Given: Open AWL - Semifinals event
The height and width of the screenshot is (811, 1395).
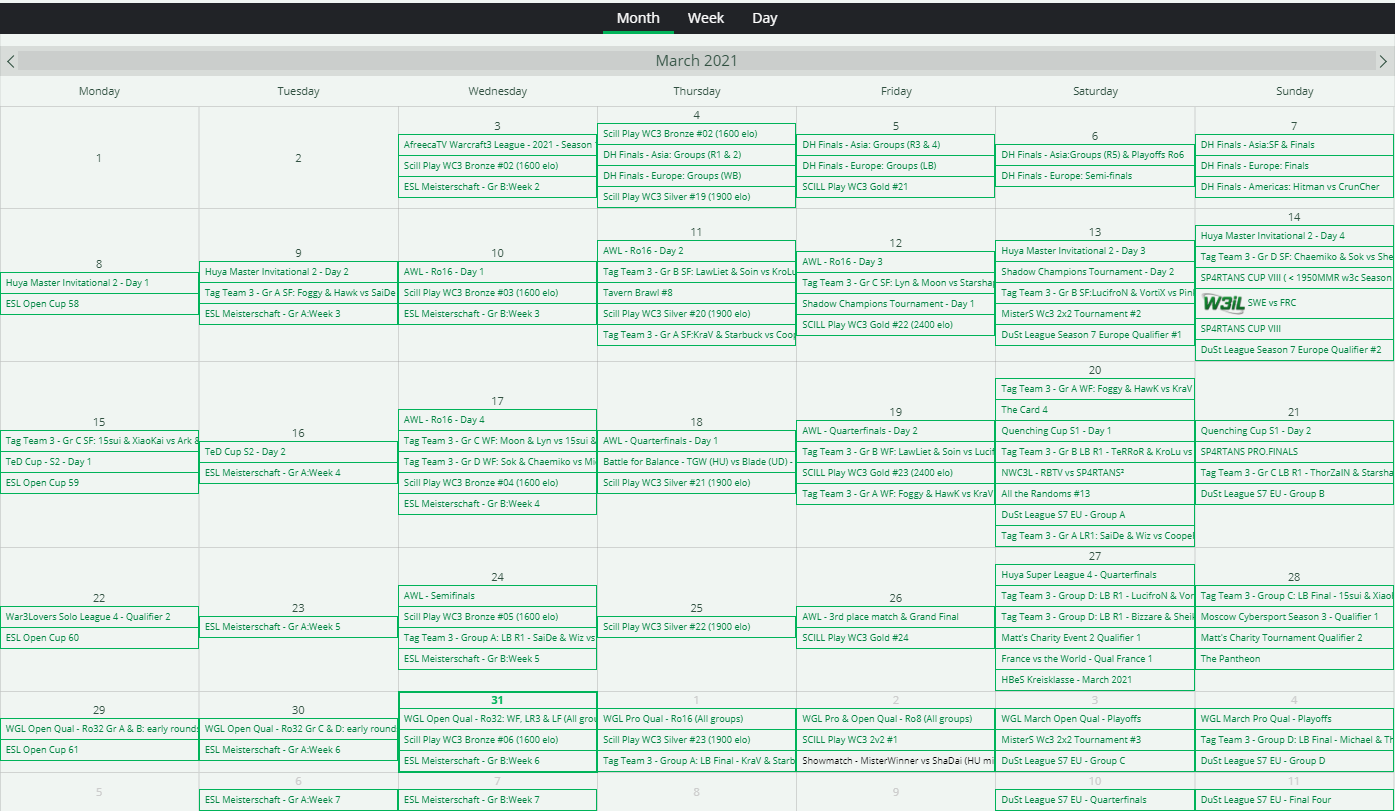Looking at the screenshot, I should click(x=439, y=596).
